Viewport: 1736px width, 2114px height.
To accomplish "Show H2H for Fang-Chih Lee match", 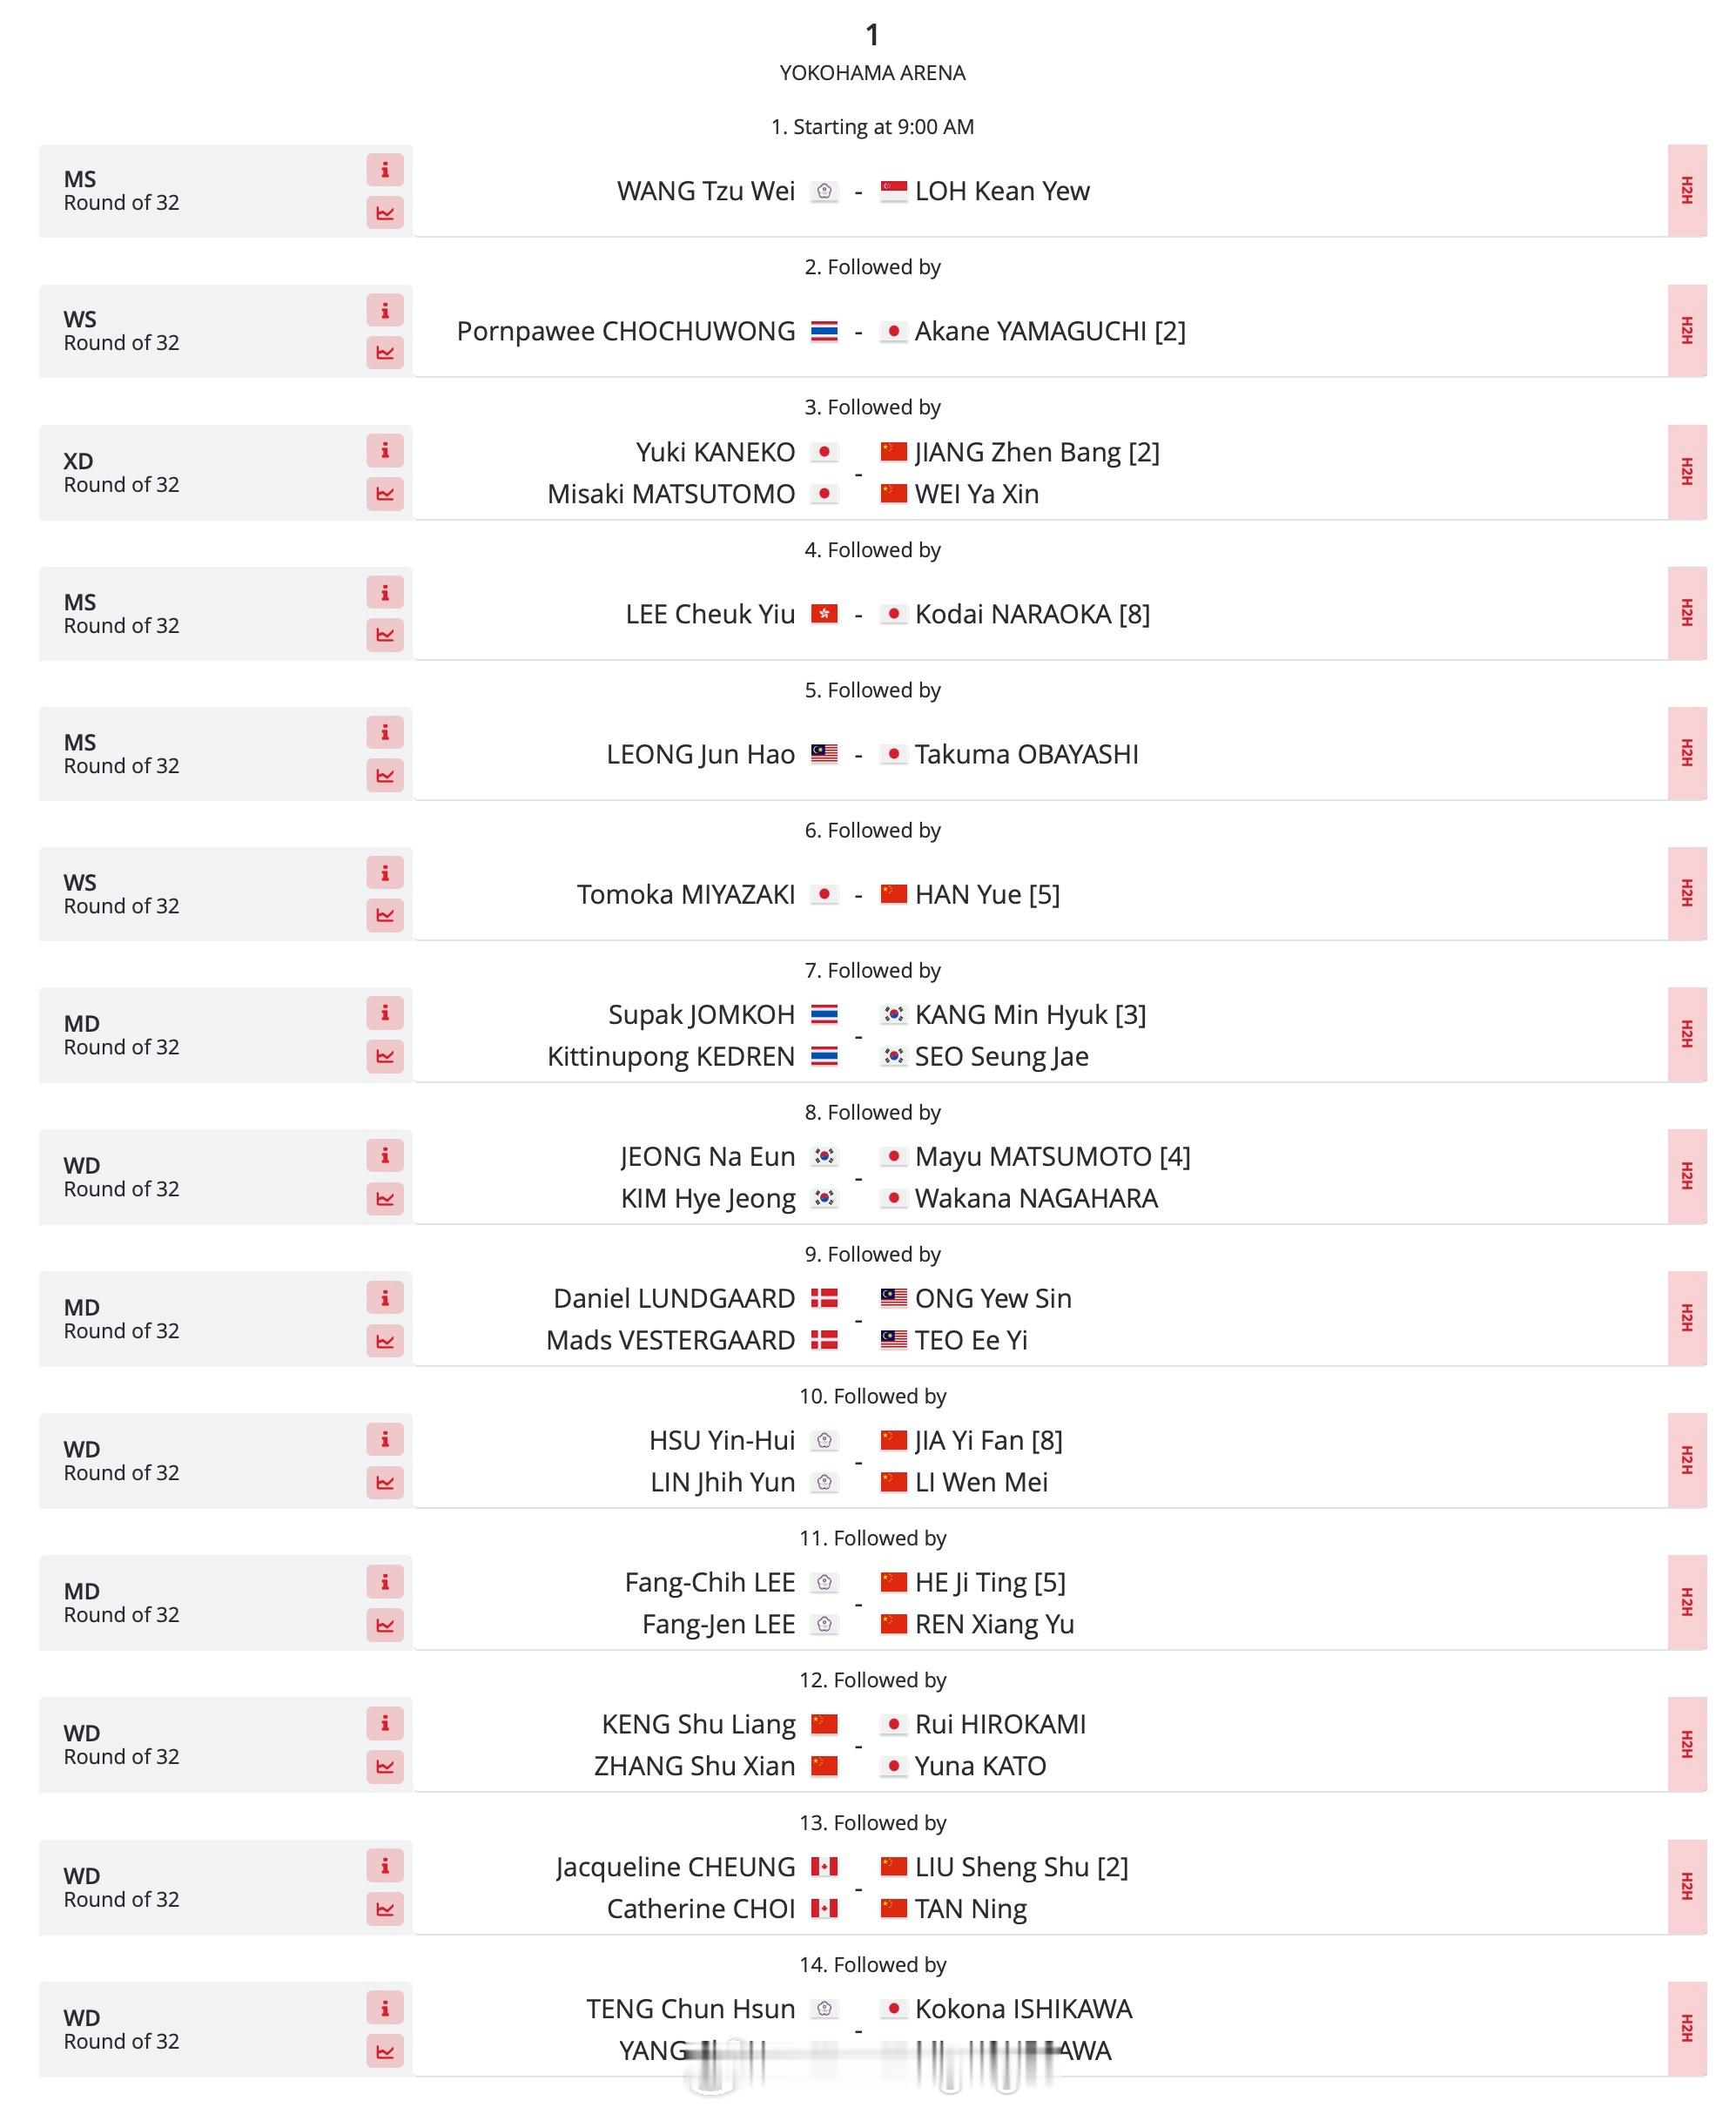I will click(1687, 1602).
